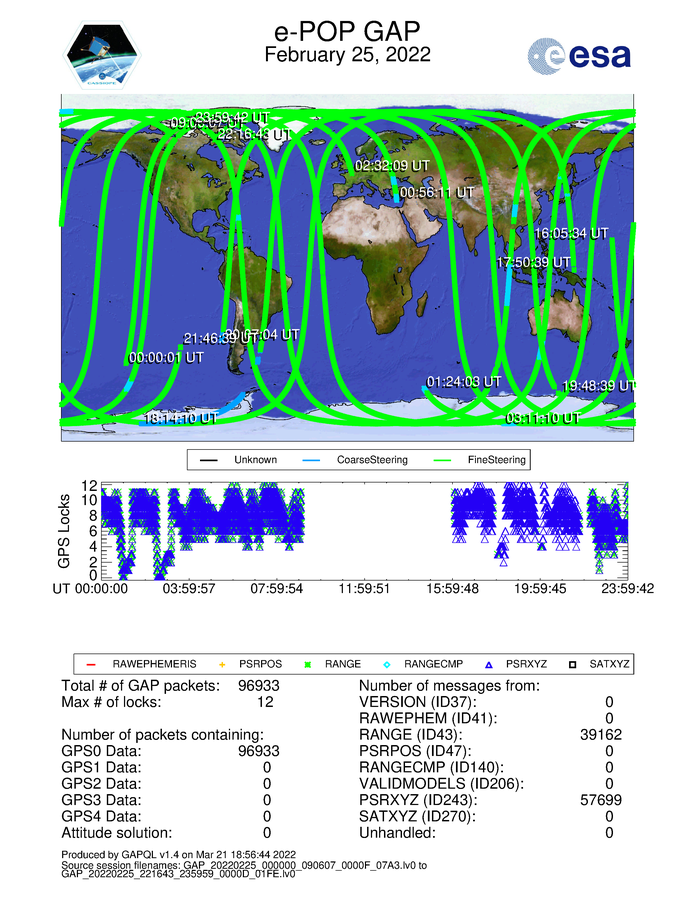Select the 16:05:34 UT track label

pos(571,233)
